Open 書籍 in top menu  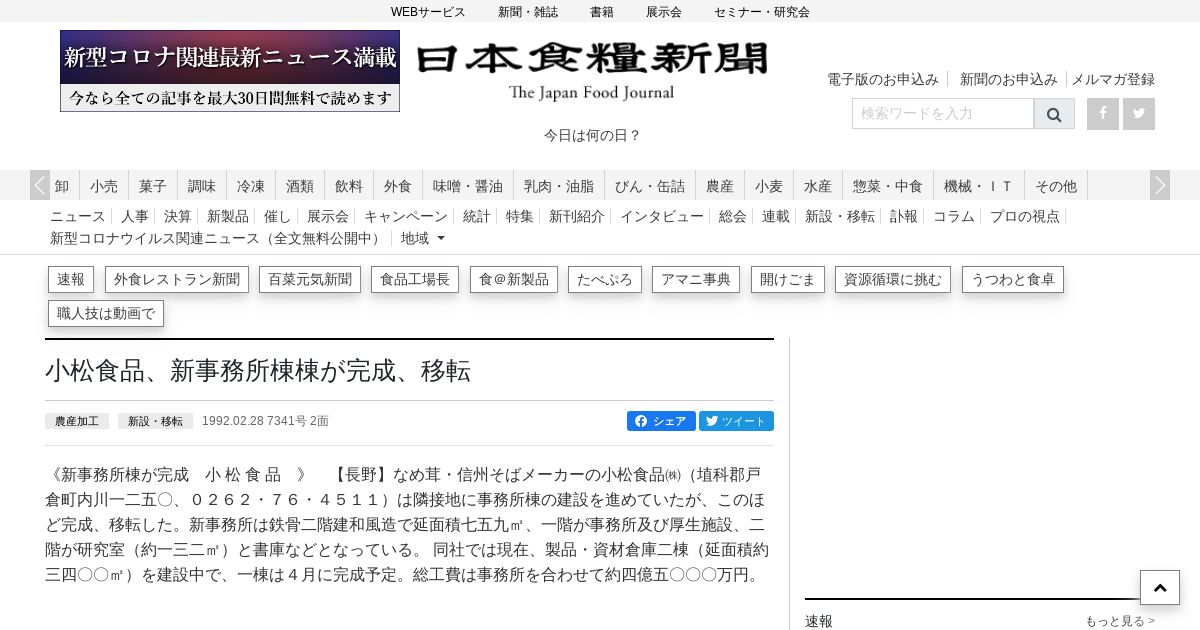click(602, 12)
